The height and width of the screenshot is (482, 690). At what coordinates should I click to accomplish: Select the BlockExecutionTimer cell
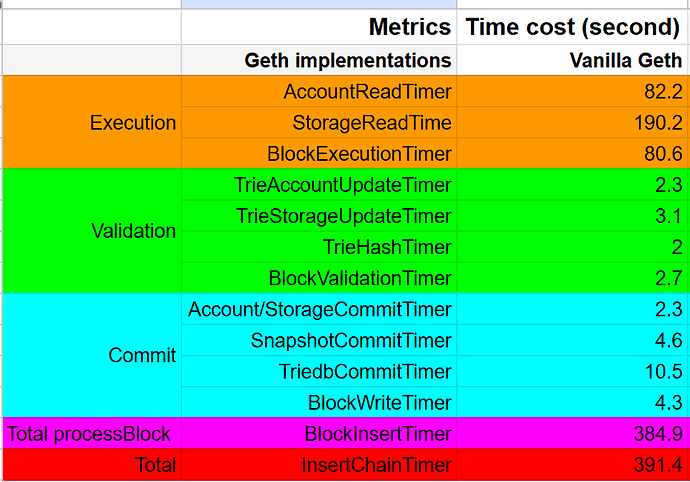tap(319, 153)
